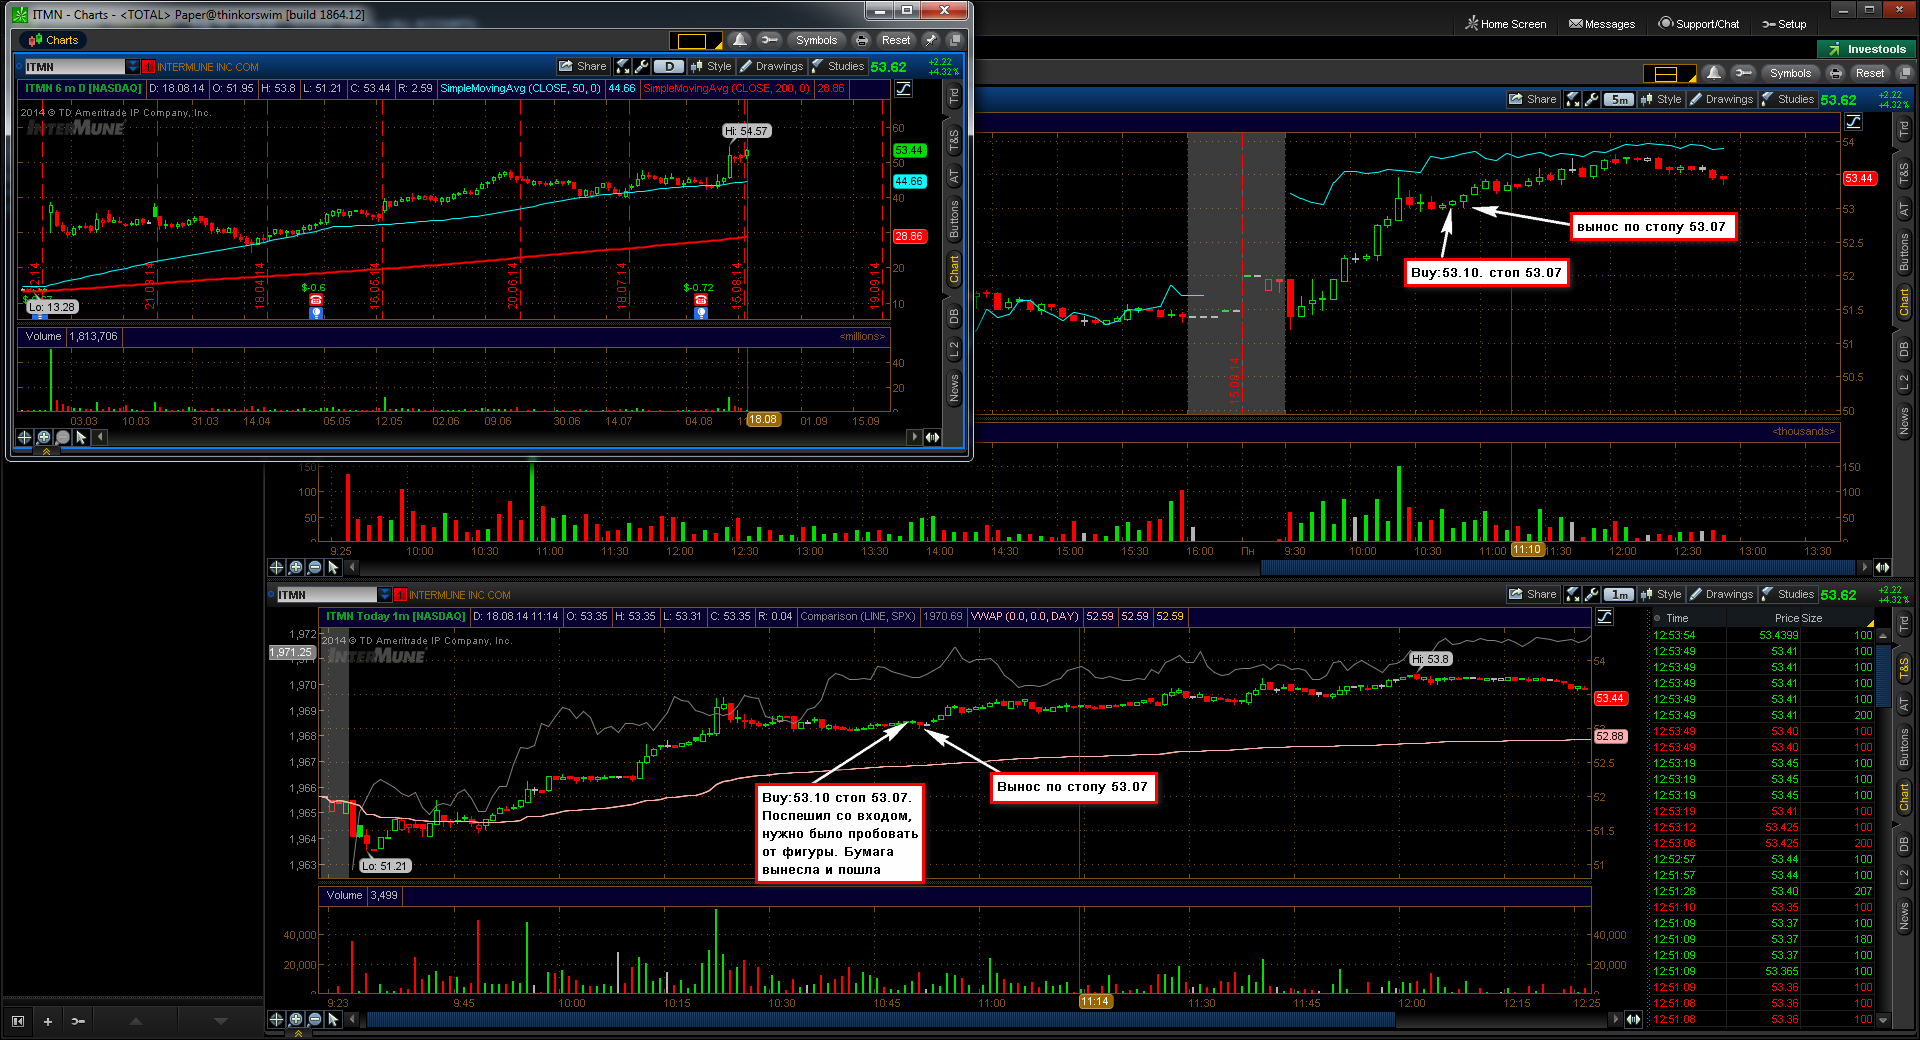Open Style menu on daily chart

pos(711,66)
